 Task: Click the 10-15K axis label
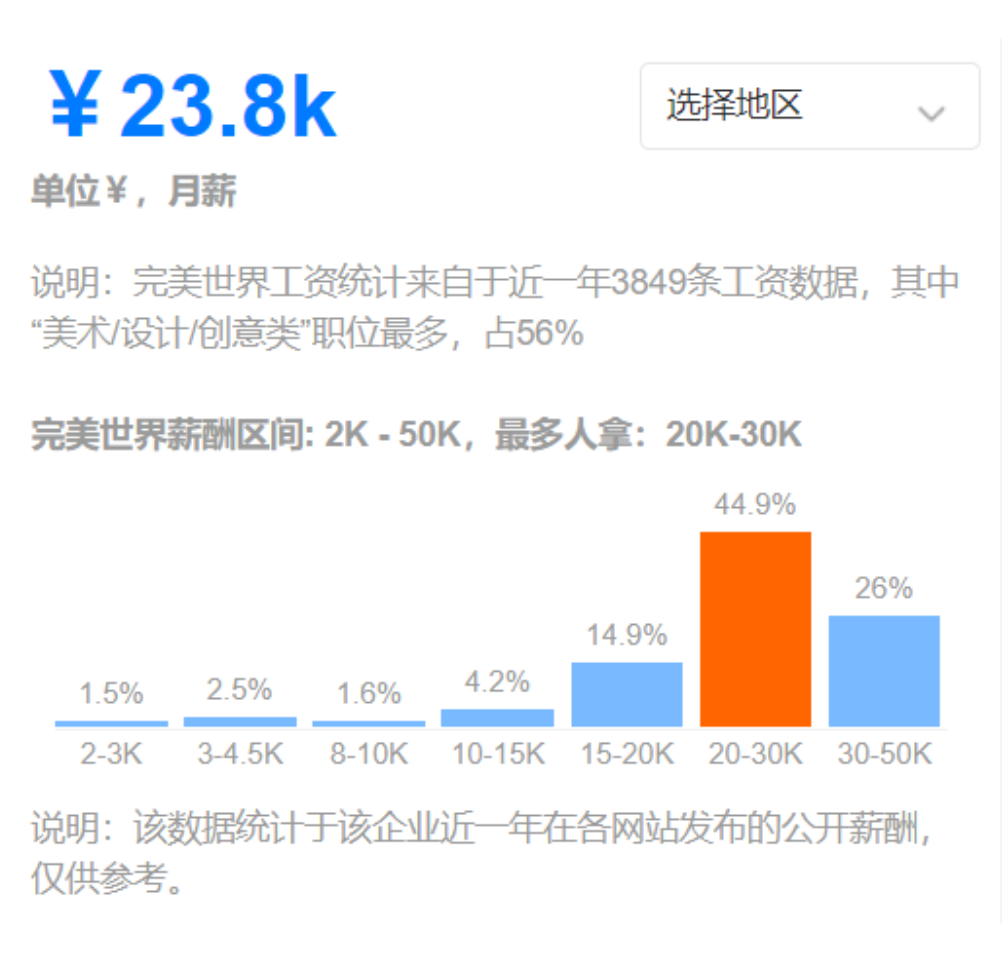tap(498, 754)
